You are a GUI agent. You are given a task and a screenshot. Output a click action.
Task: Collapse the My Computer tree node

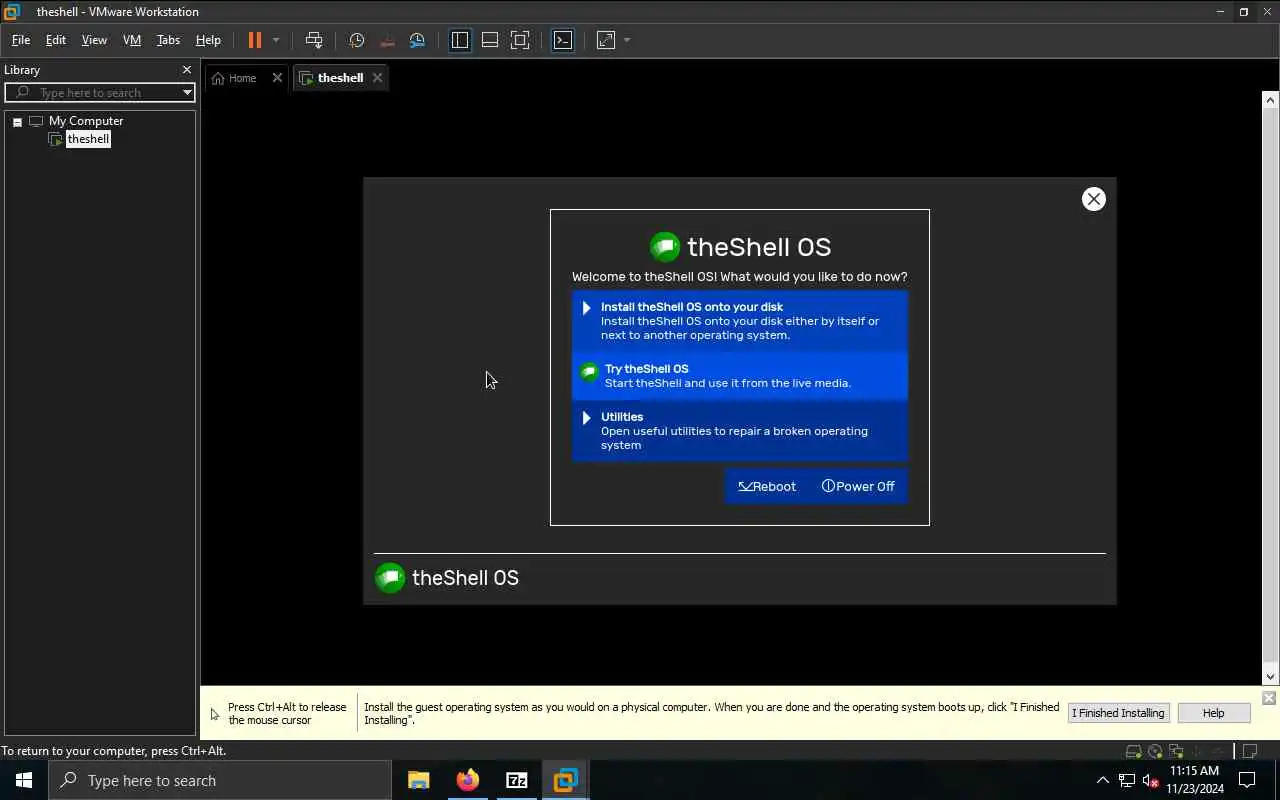pyautogui.click(x=17, y=121)
